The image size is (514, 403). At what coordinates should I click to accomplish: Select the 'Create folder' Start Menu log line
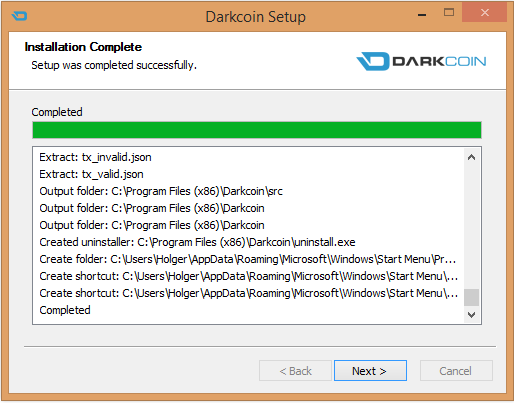248,259
